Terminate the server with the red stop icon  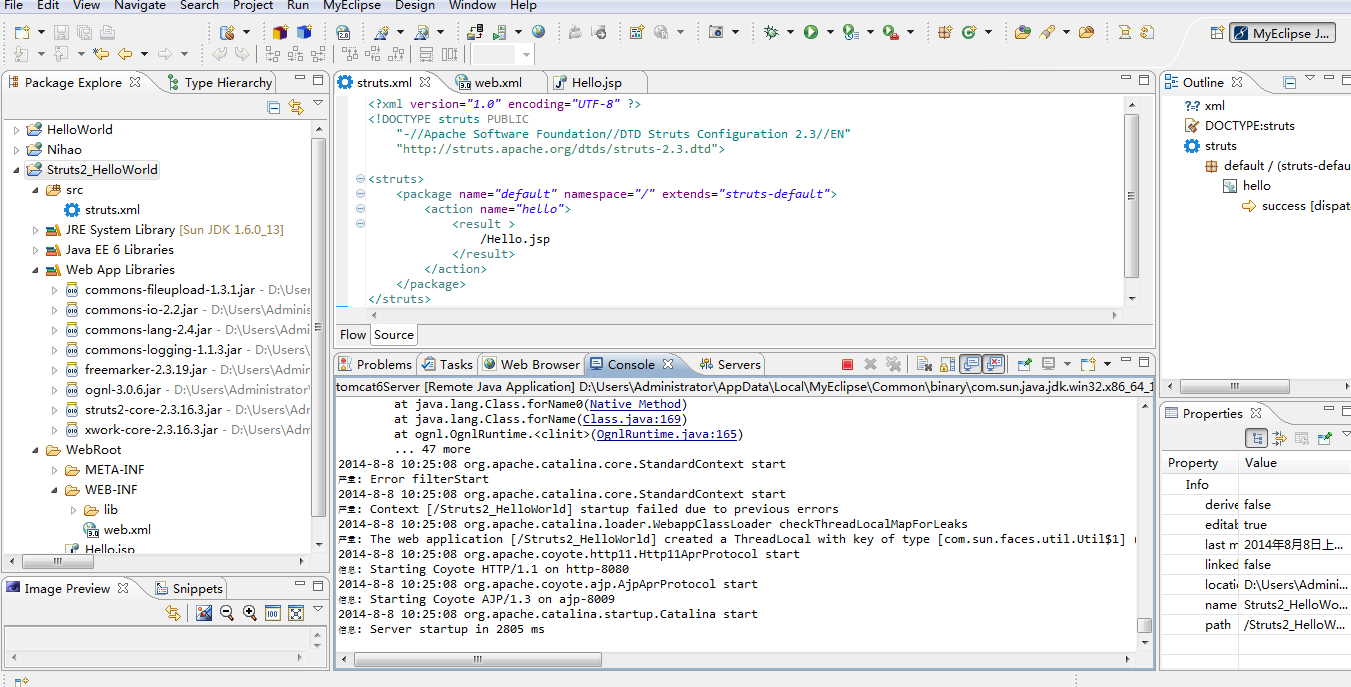847,365
